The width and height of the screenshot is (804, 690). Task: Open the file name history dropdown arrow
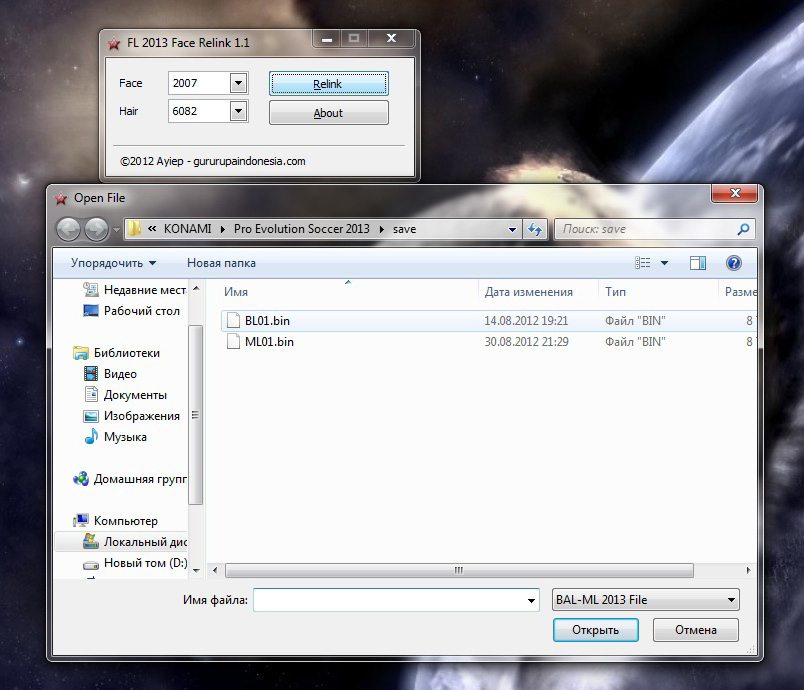click(x=532, y=600)
